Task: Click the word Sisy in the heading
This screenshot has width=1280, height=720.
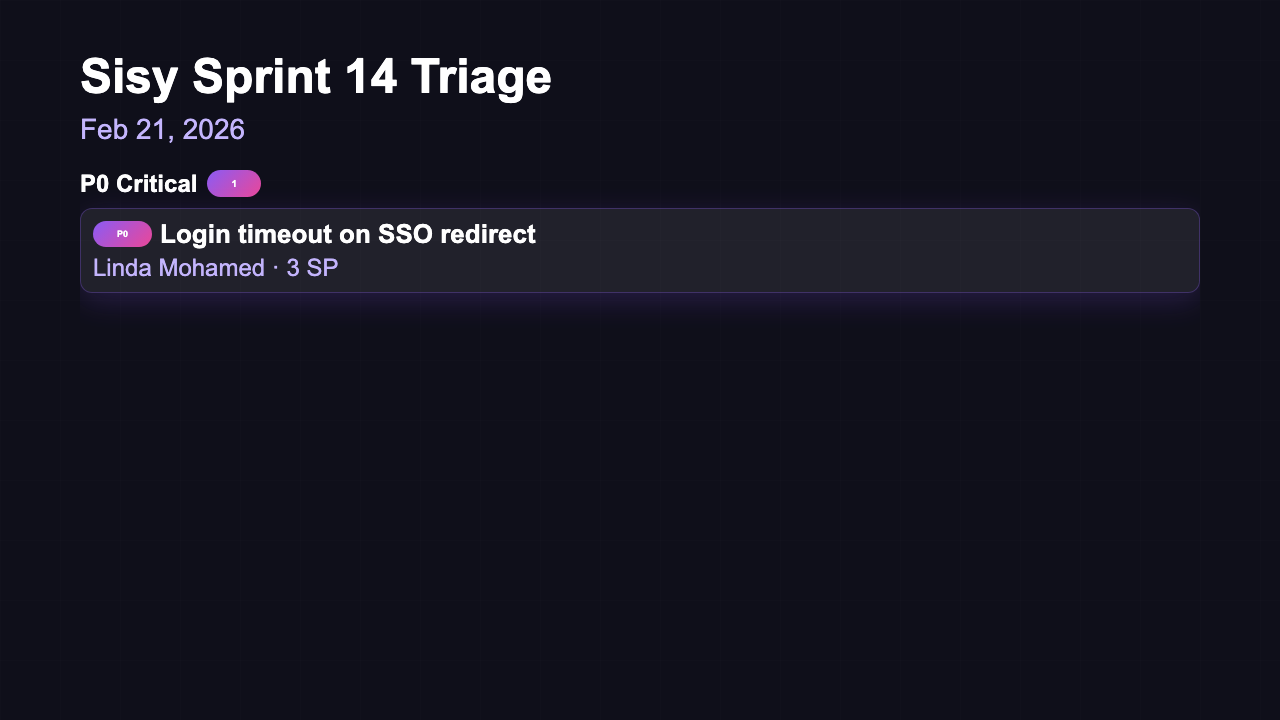Action: tap(129, 77)
